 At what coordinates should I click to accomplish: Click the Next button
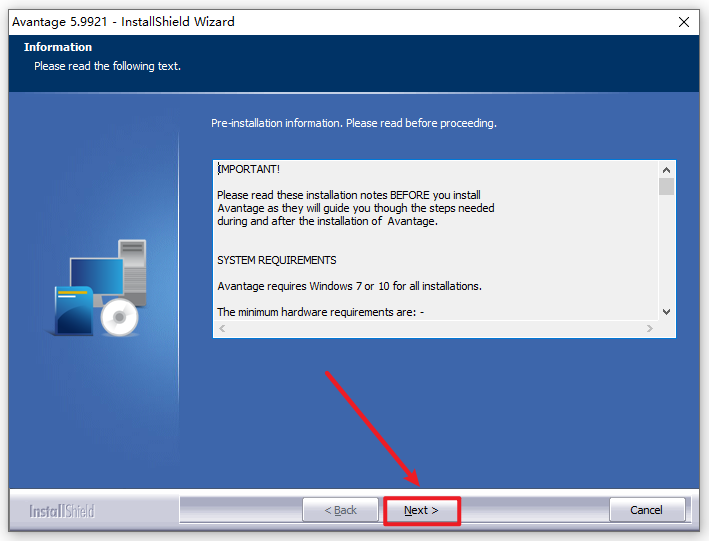coord(421,510)
